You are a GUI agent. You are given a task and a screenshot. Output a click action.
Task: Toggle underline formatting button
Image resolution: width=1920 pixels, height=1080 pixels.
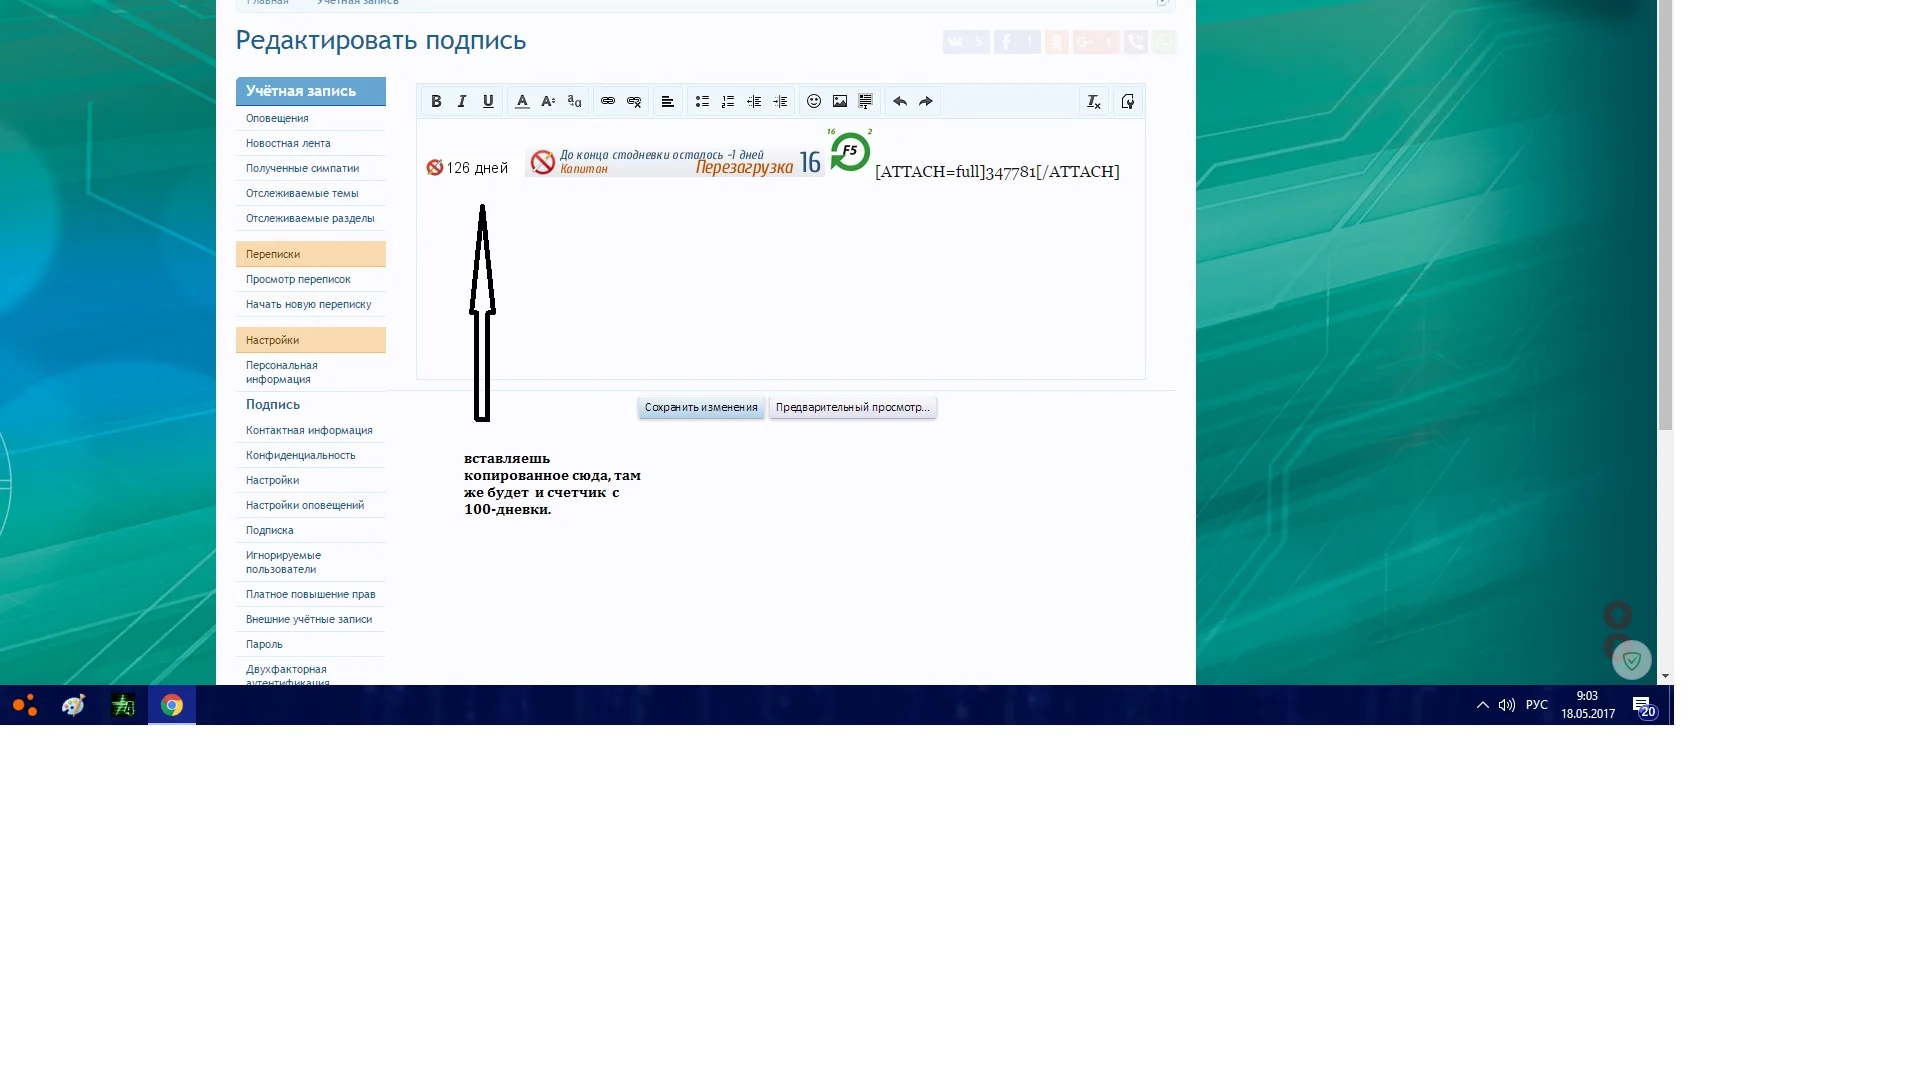(x=488, y=101)
